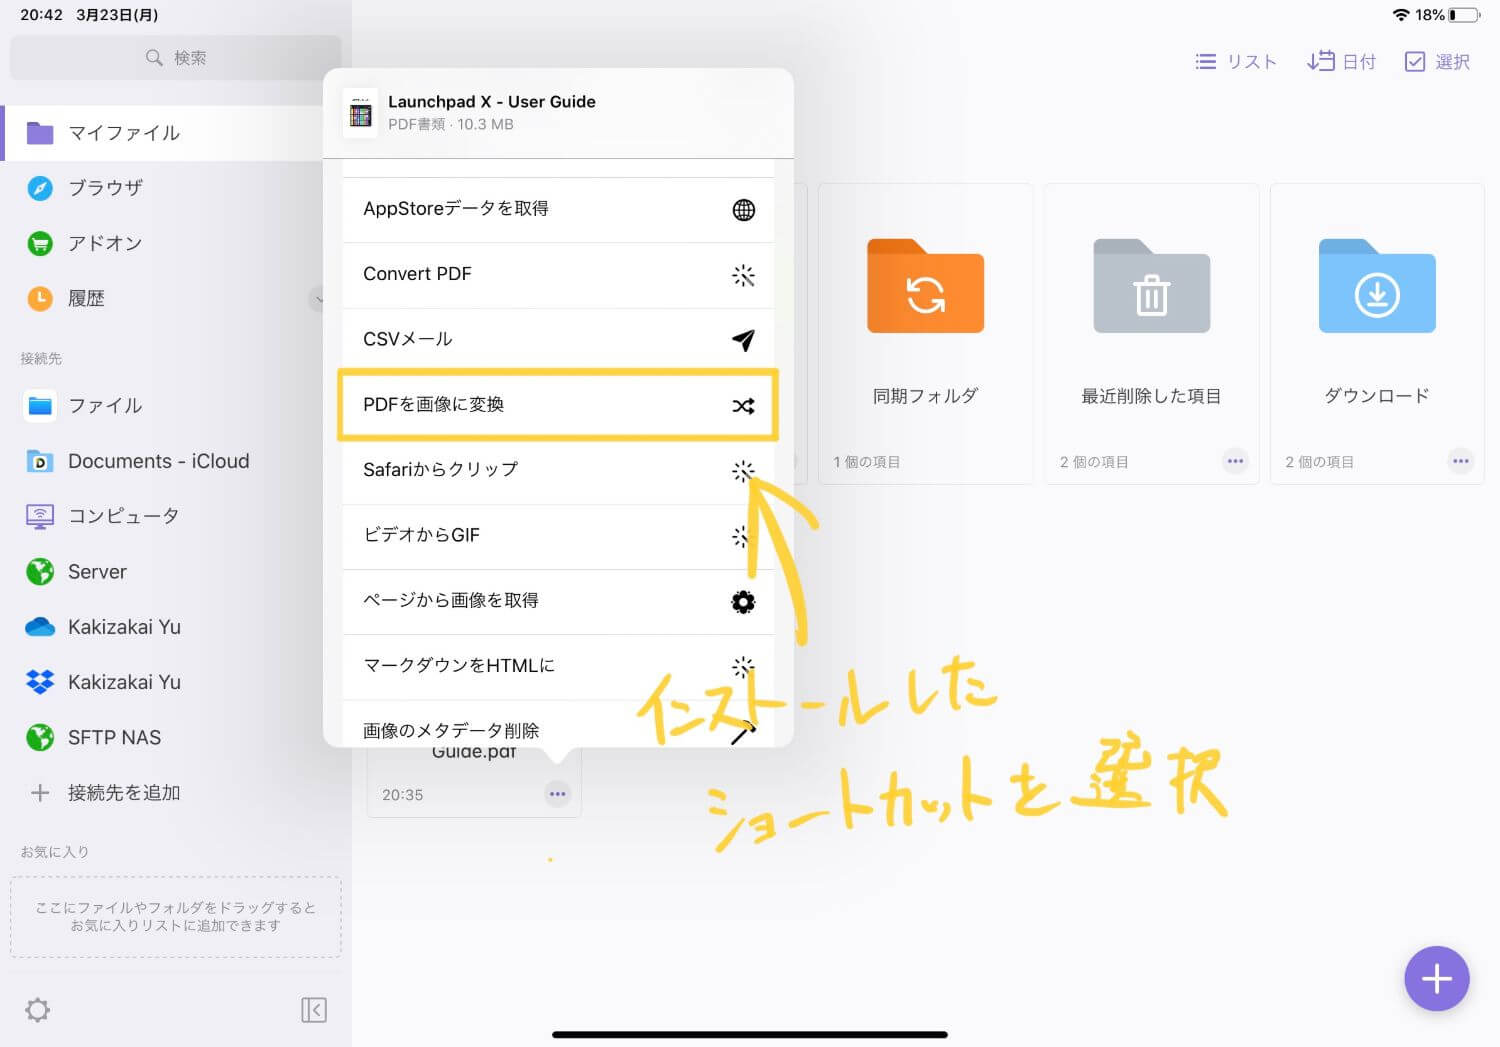Expand the 履歴 chevron
The image size is (1500, 1047).
click(x=318, y=298)
